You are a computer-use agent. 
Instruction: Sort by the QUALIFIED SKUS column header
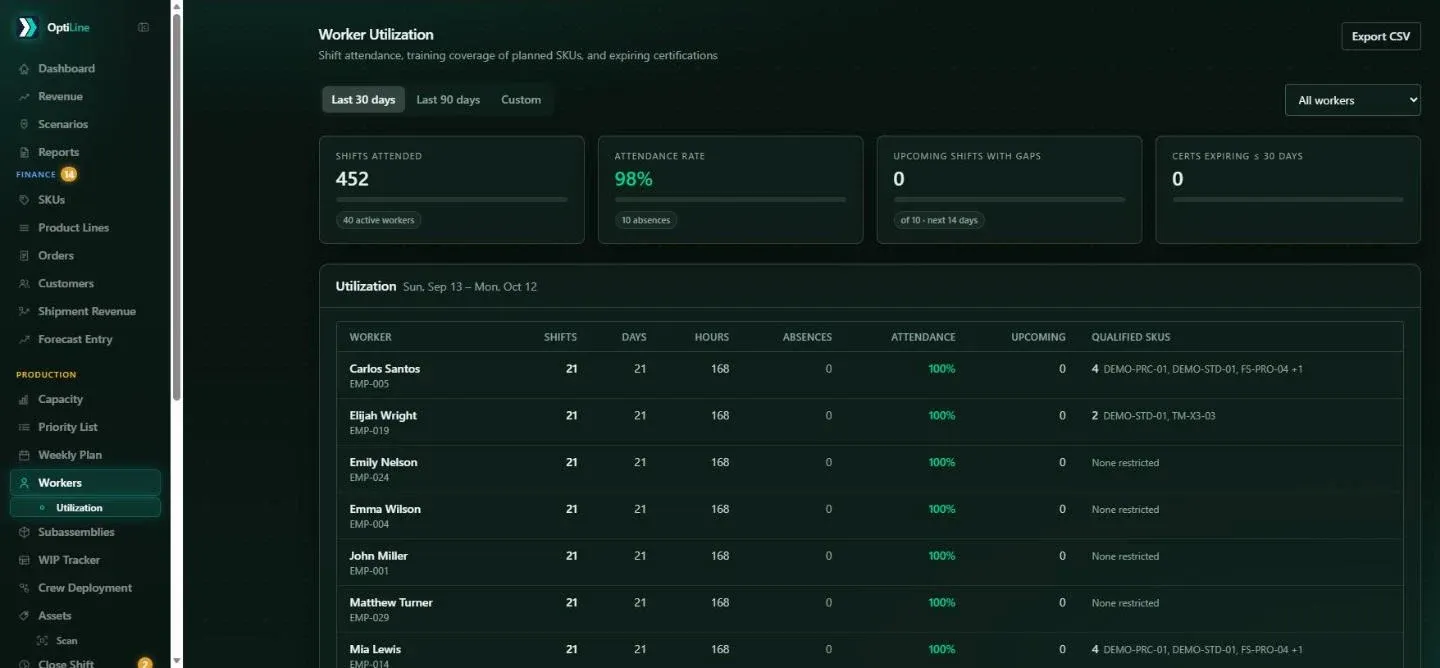(x=1131, y=337)
